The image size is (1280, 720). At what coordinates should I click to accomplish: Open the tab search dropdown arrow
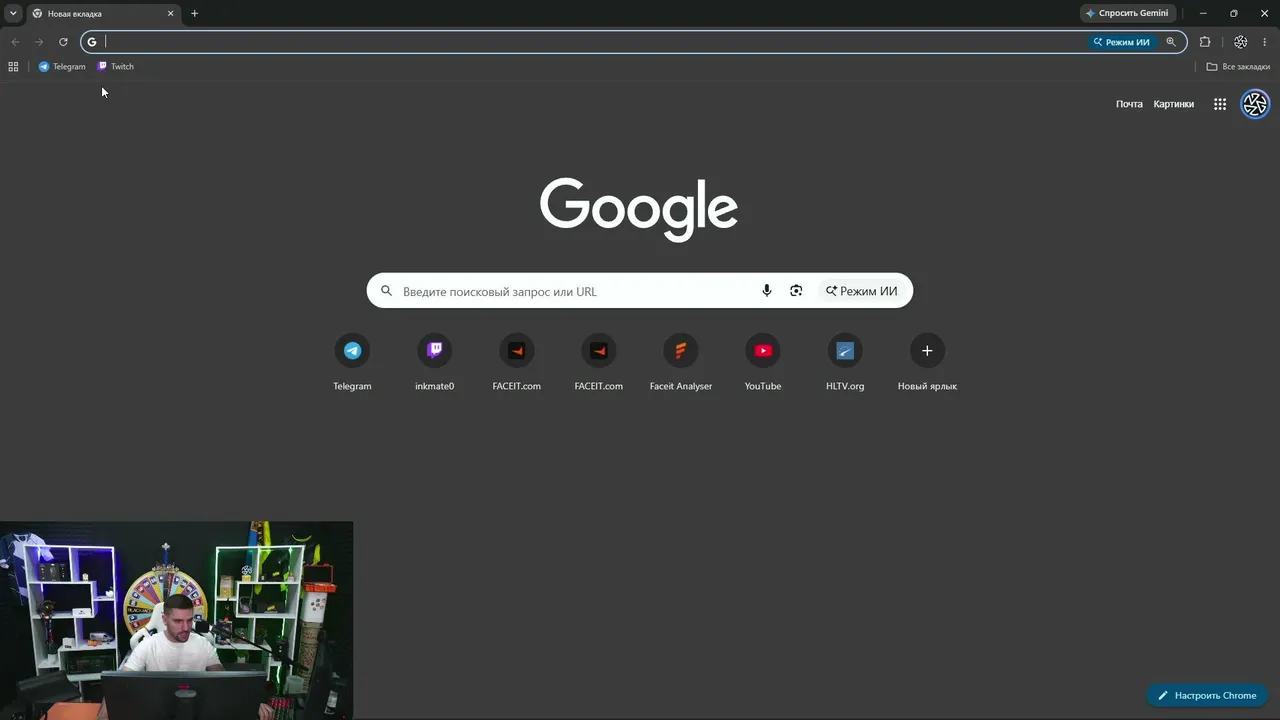click(13, 13)
